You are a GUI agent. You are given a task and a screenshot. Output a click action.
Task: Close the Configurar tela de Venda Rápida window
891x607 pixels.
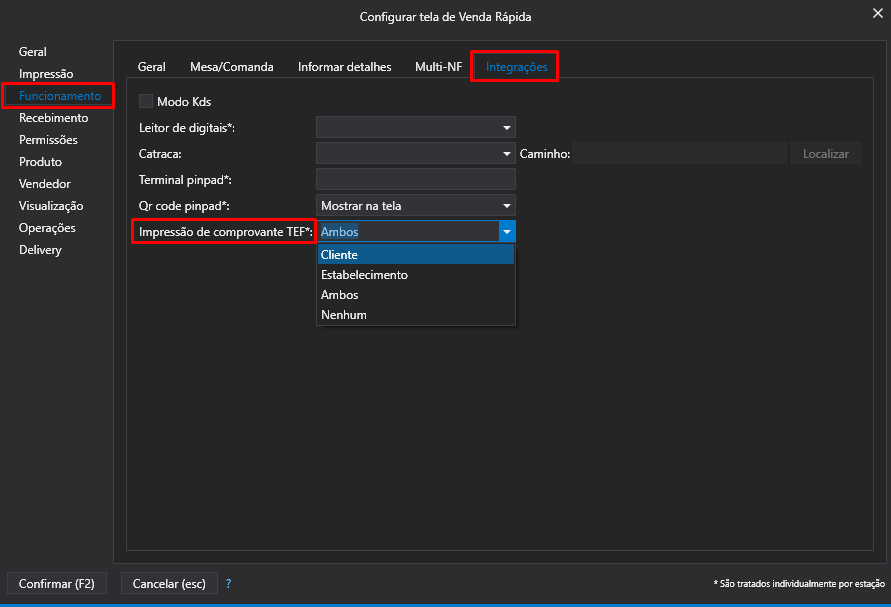877,12
